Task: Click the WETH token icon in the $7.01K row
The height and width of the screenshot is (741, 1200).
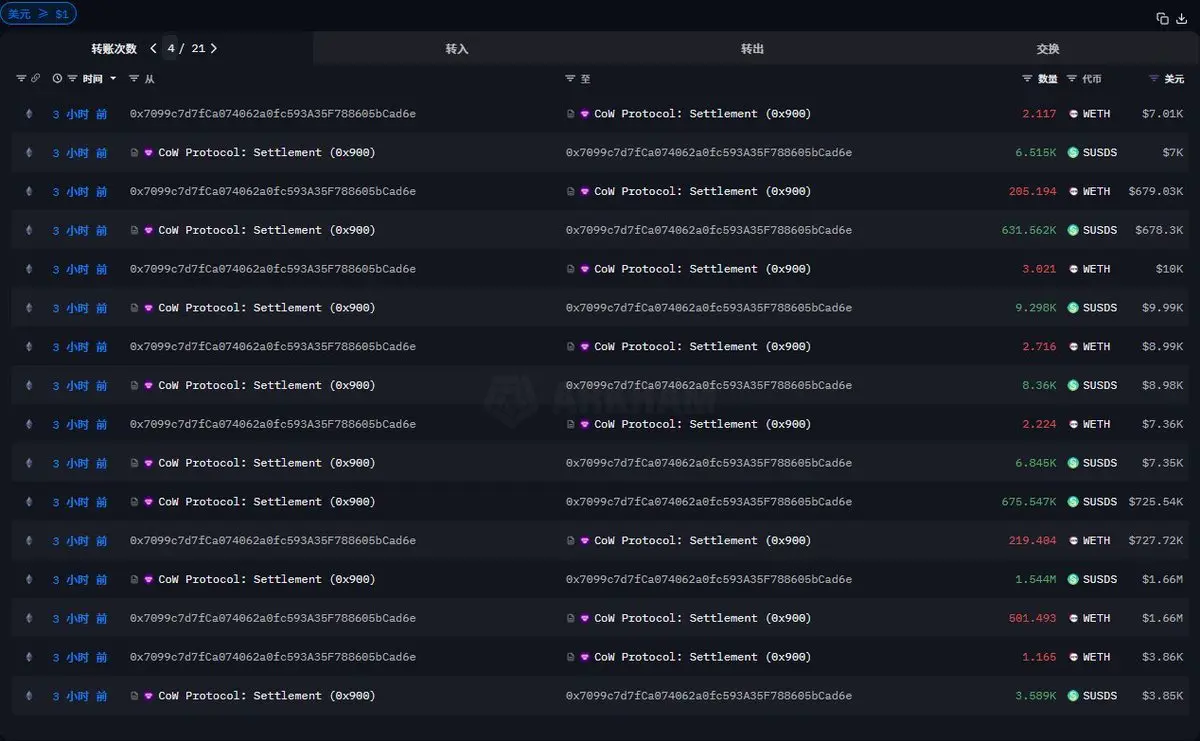Action: (x=1073, y=114)
